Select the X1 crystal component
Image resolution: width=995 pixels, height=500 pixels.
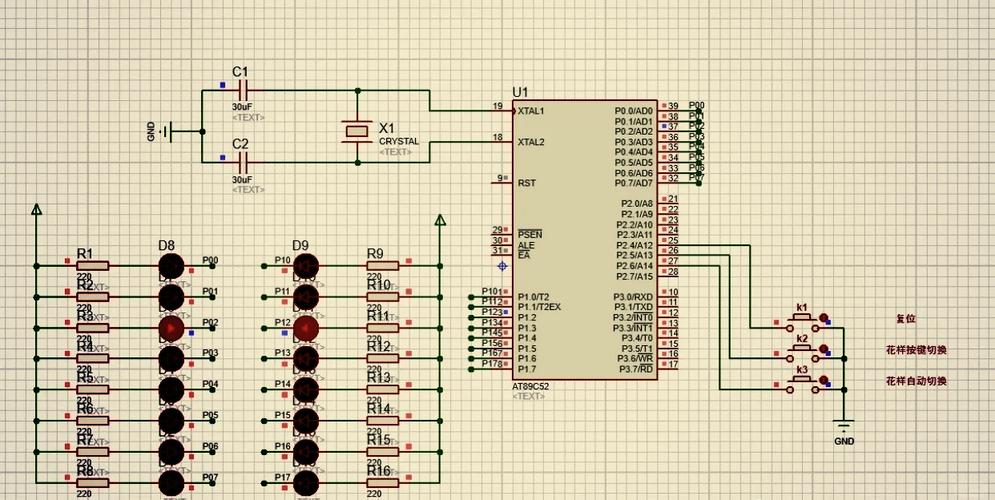pos(357,131)
